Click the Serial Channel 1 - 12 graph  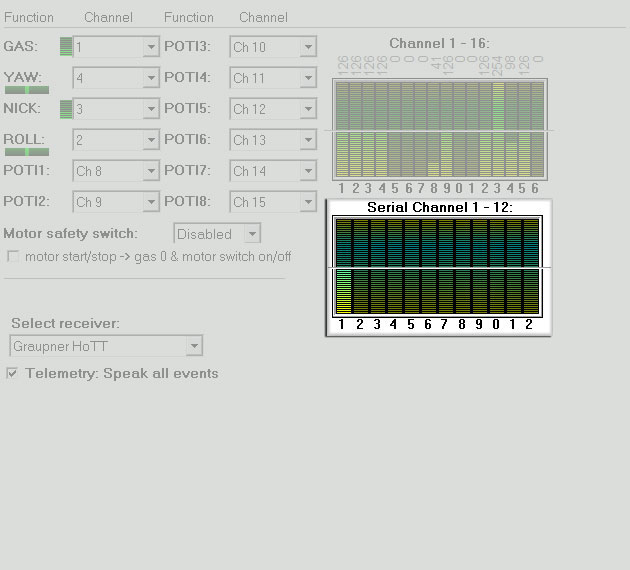438,267
